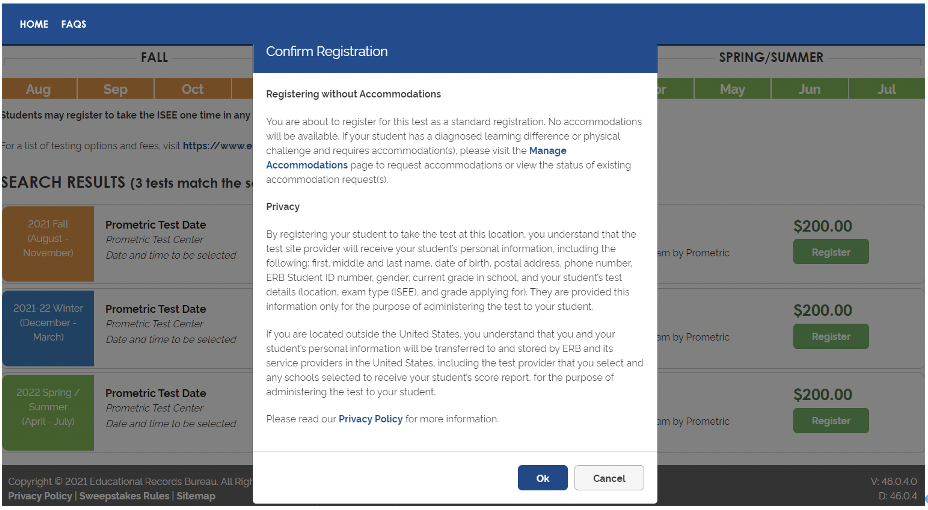Register for the 2021 Fall test
This screenshot has height=510, width=928.
click(x=830, y=252)
